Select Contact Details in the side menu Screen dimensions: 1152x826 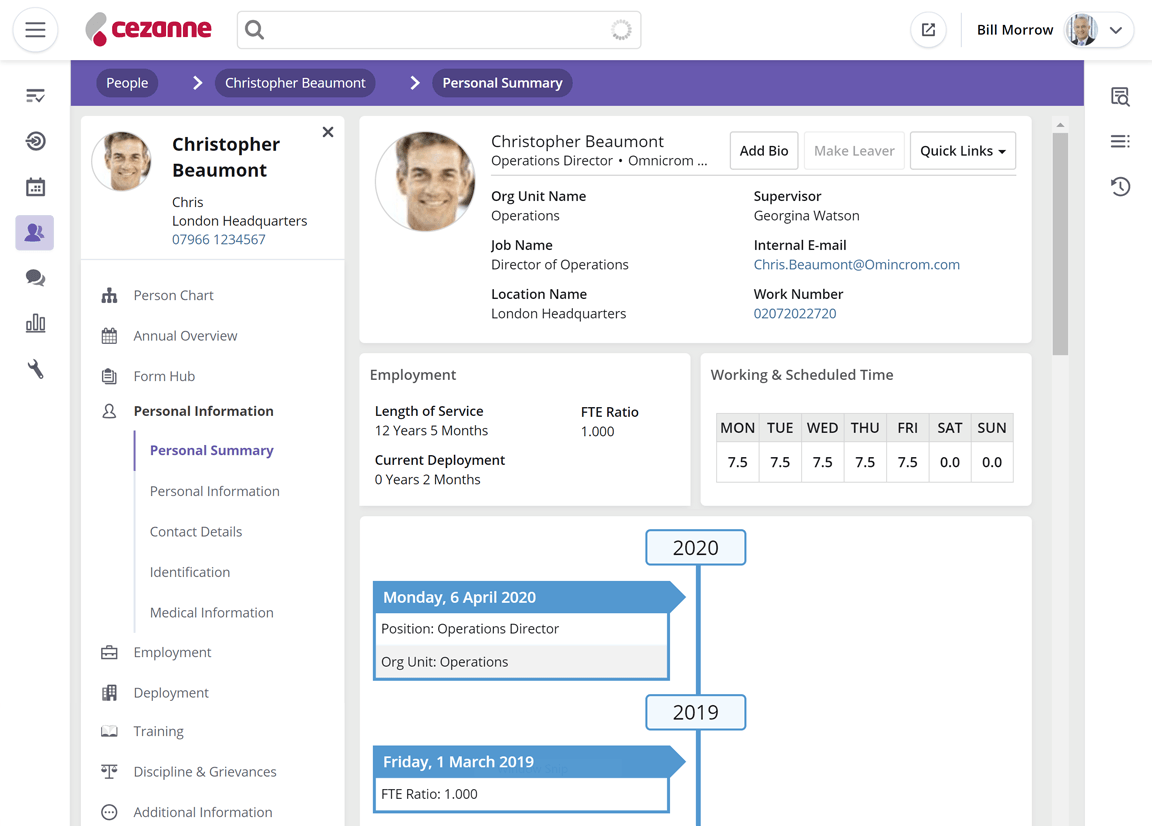click(x=196, y=532)
